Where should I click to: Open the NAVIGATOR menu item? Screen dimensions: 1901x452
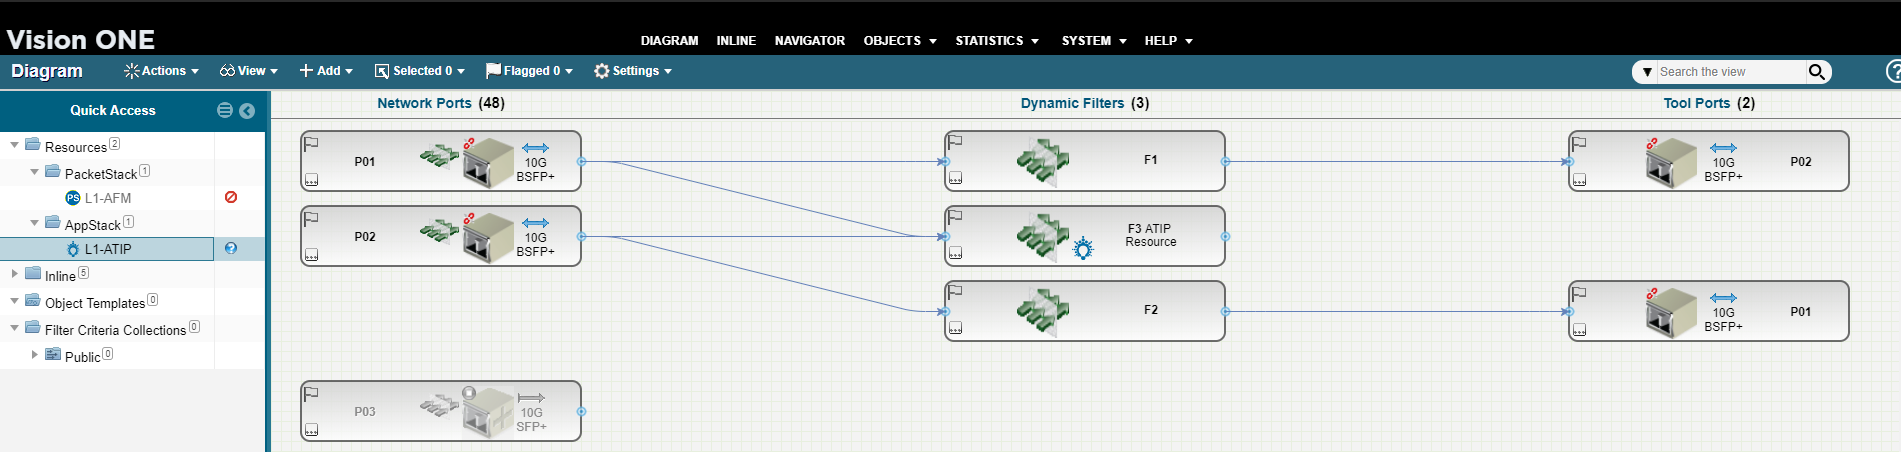pos(809,41)
